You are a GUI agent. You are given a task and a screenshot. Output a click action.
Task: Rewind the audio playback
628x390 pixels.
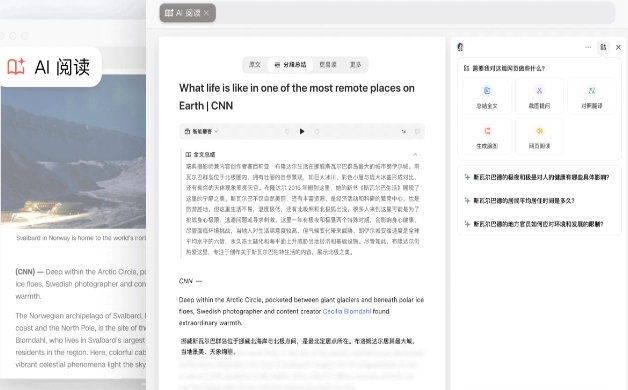point(287,131)
